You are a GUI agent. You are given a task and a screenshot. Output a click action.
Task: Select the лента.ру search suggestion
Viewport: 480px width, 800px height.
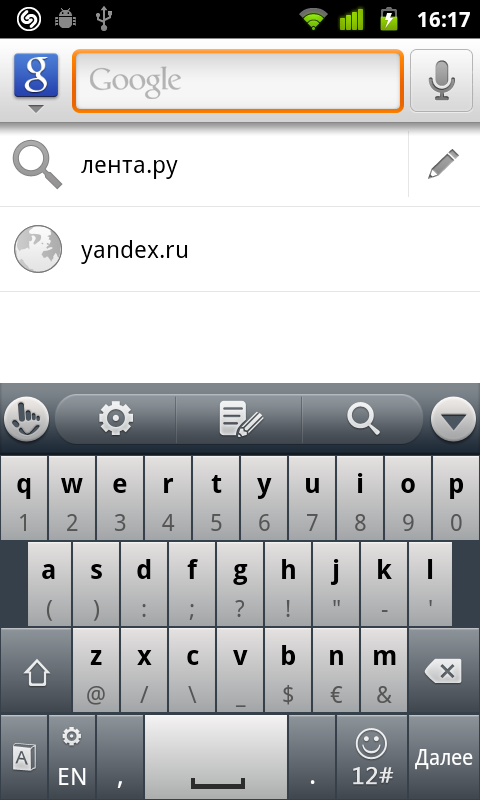(204, 165)
